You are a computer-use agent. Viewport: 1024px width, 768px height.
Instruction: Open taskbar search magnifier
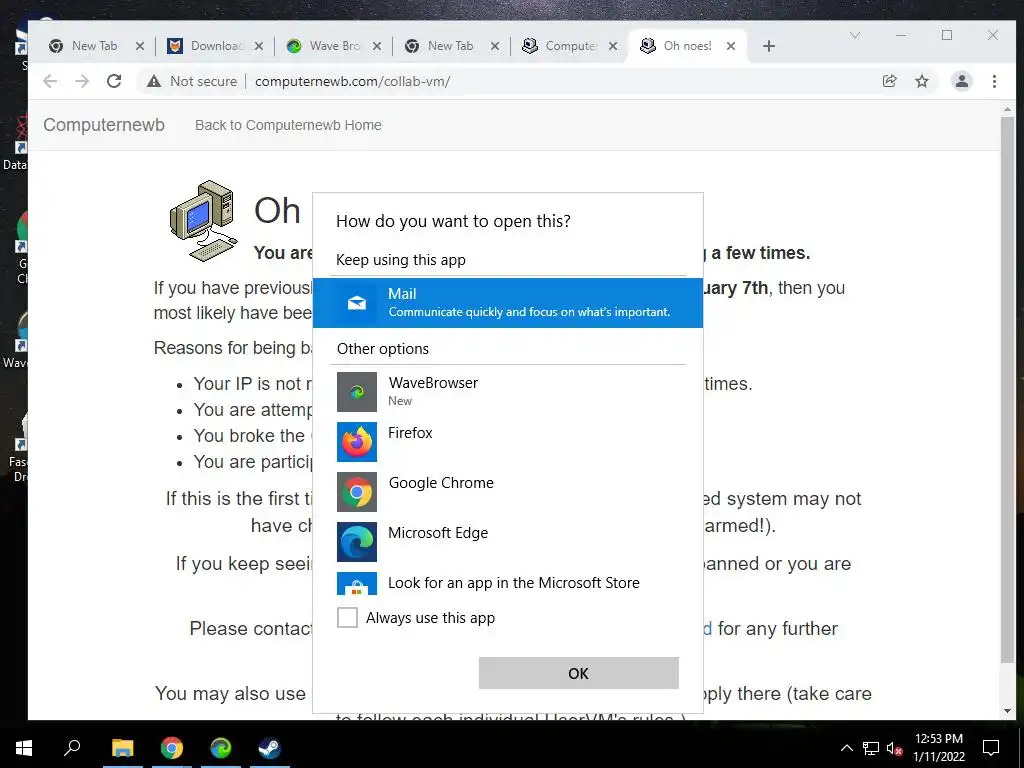click(72, 747)
